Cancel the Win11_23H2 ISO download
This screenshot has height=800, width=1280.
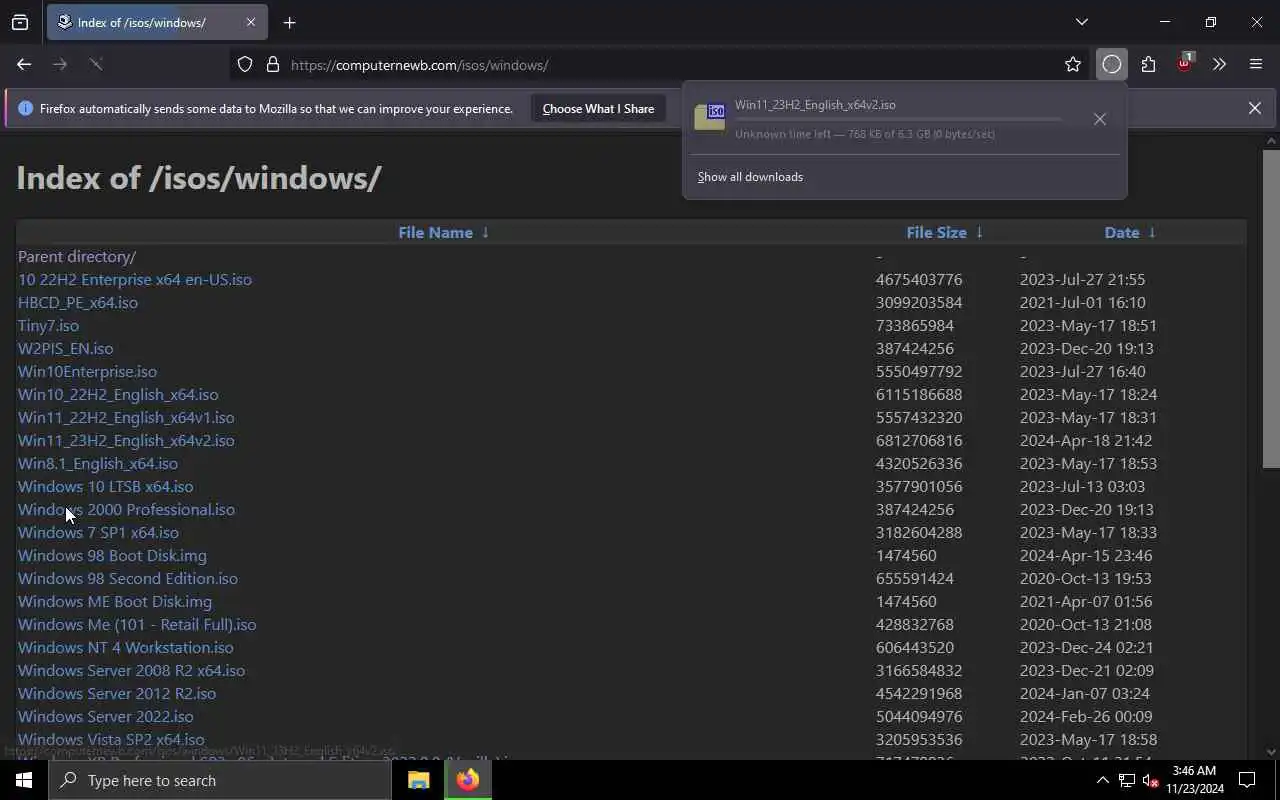[x=1100, y=119]
